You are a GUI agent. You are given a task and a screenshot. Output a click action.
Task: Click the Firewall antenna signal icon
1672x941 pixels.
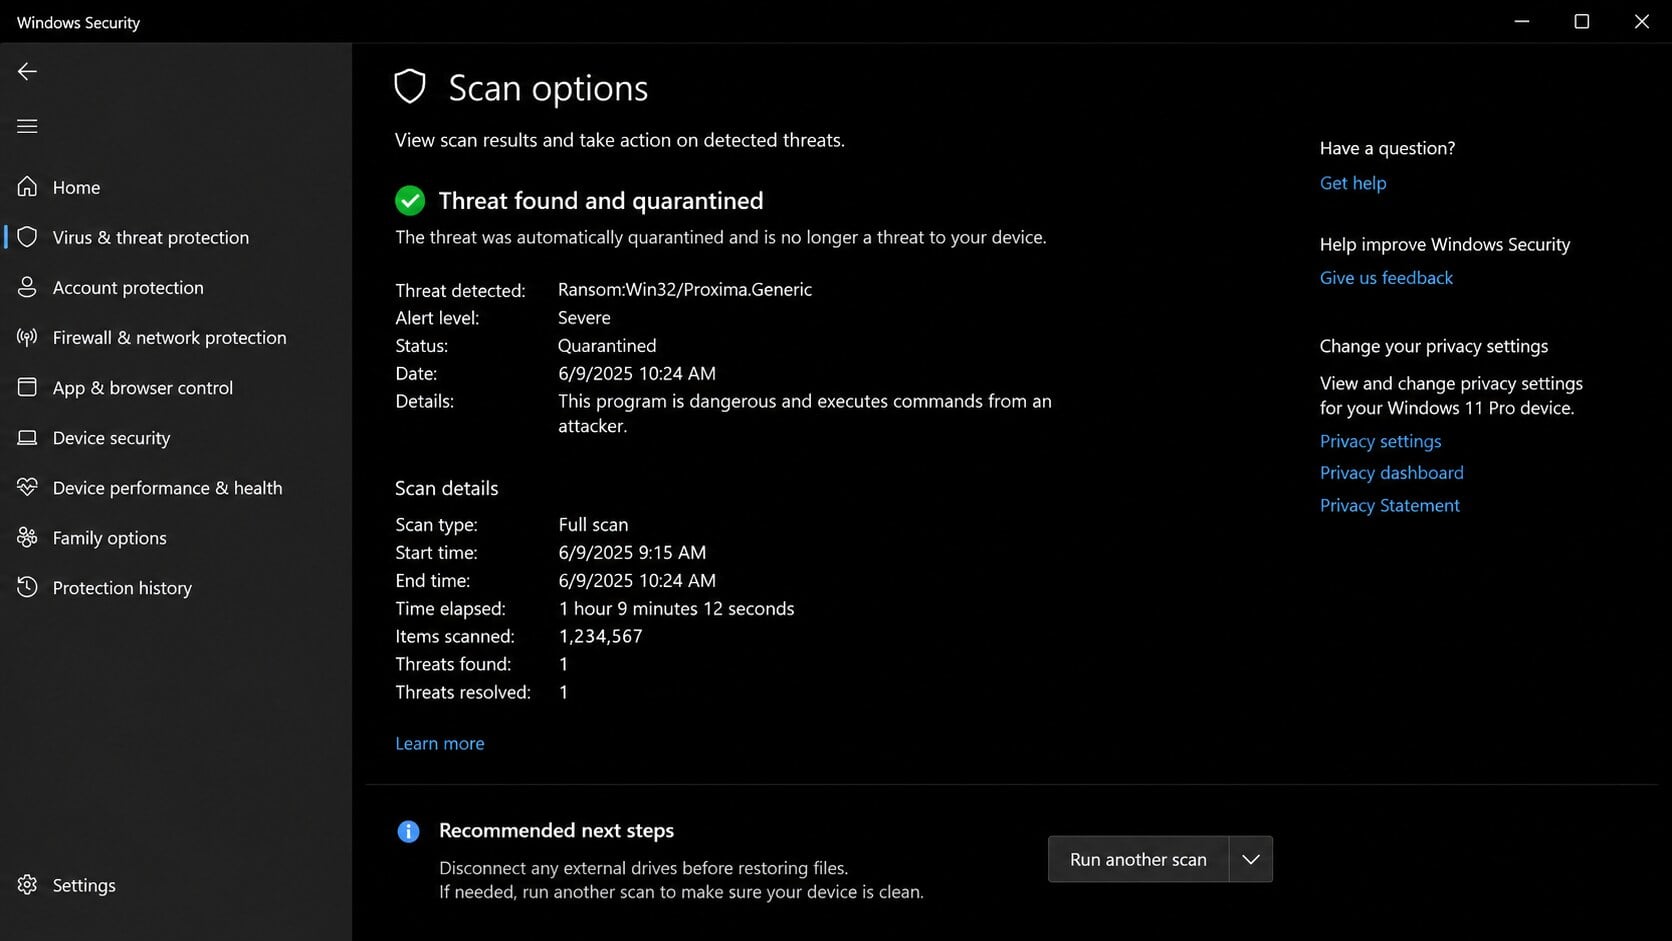27,337
